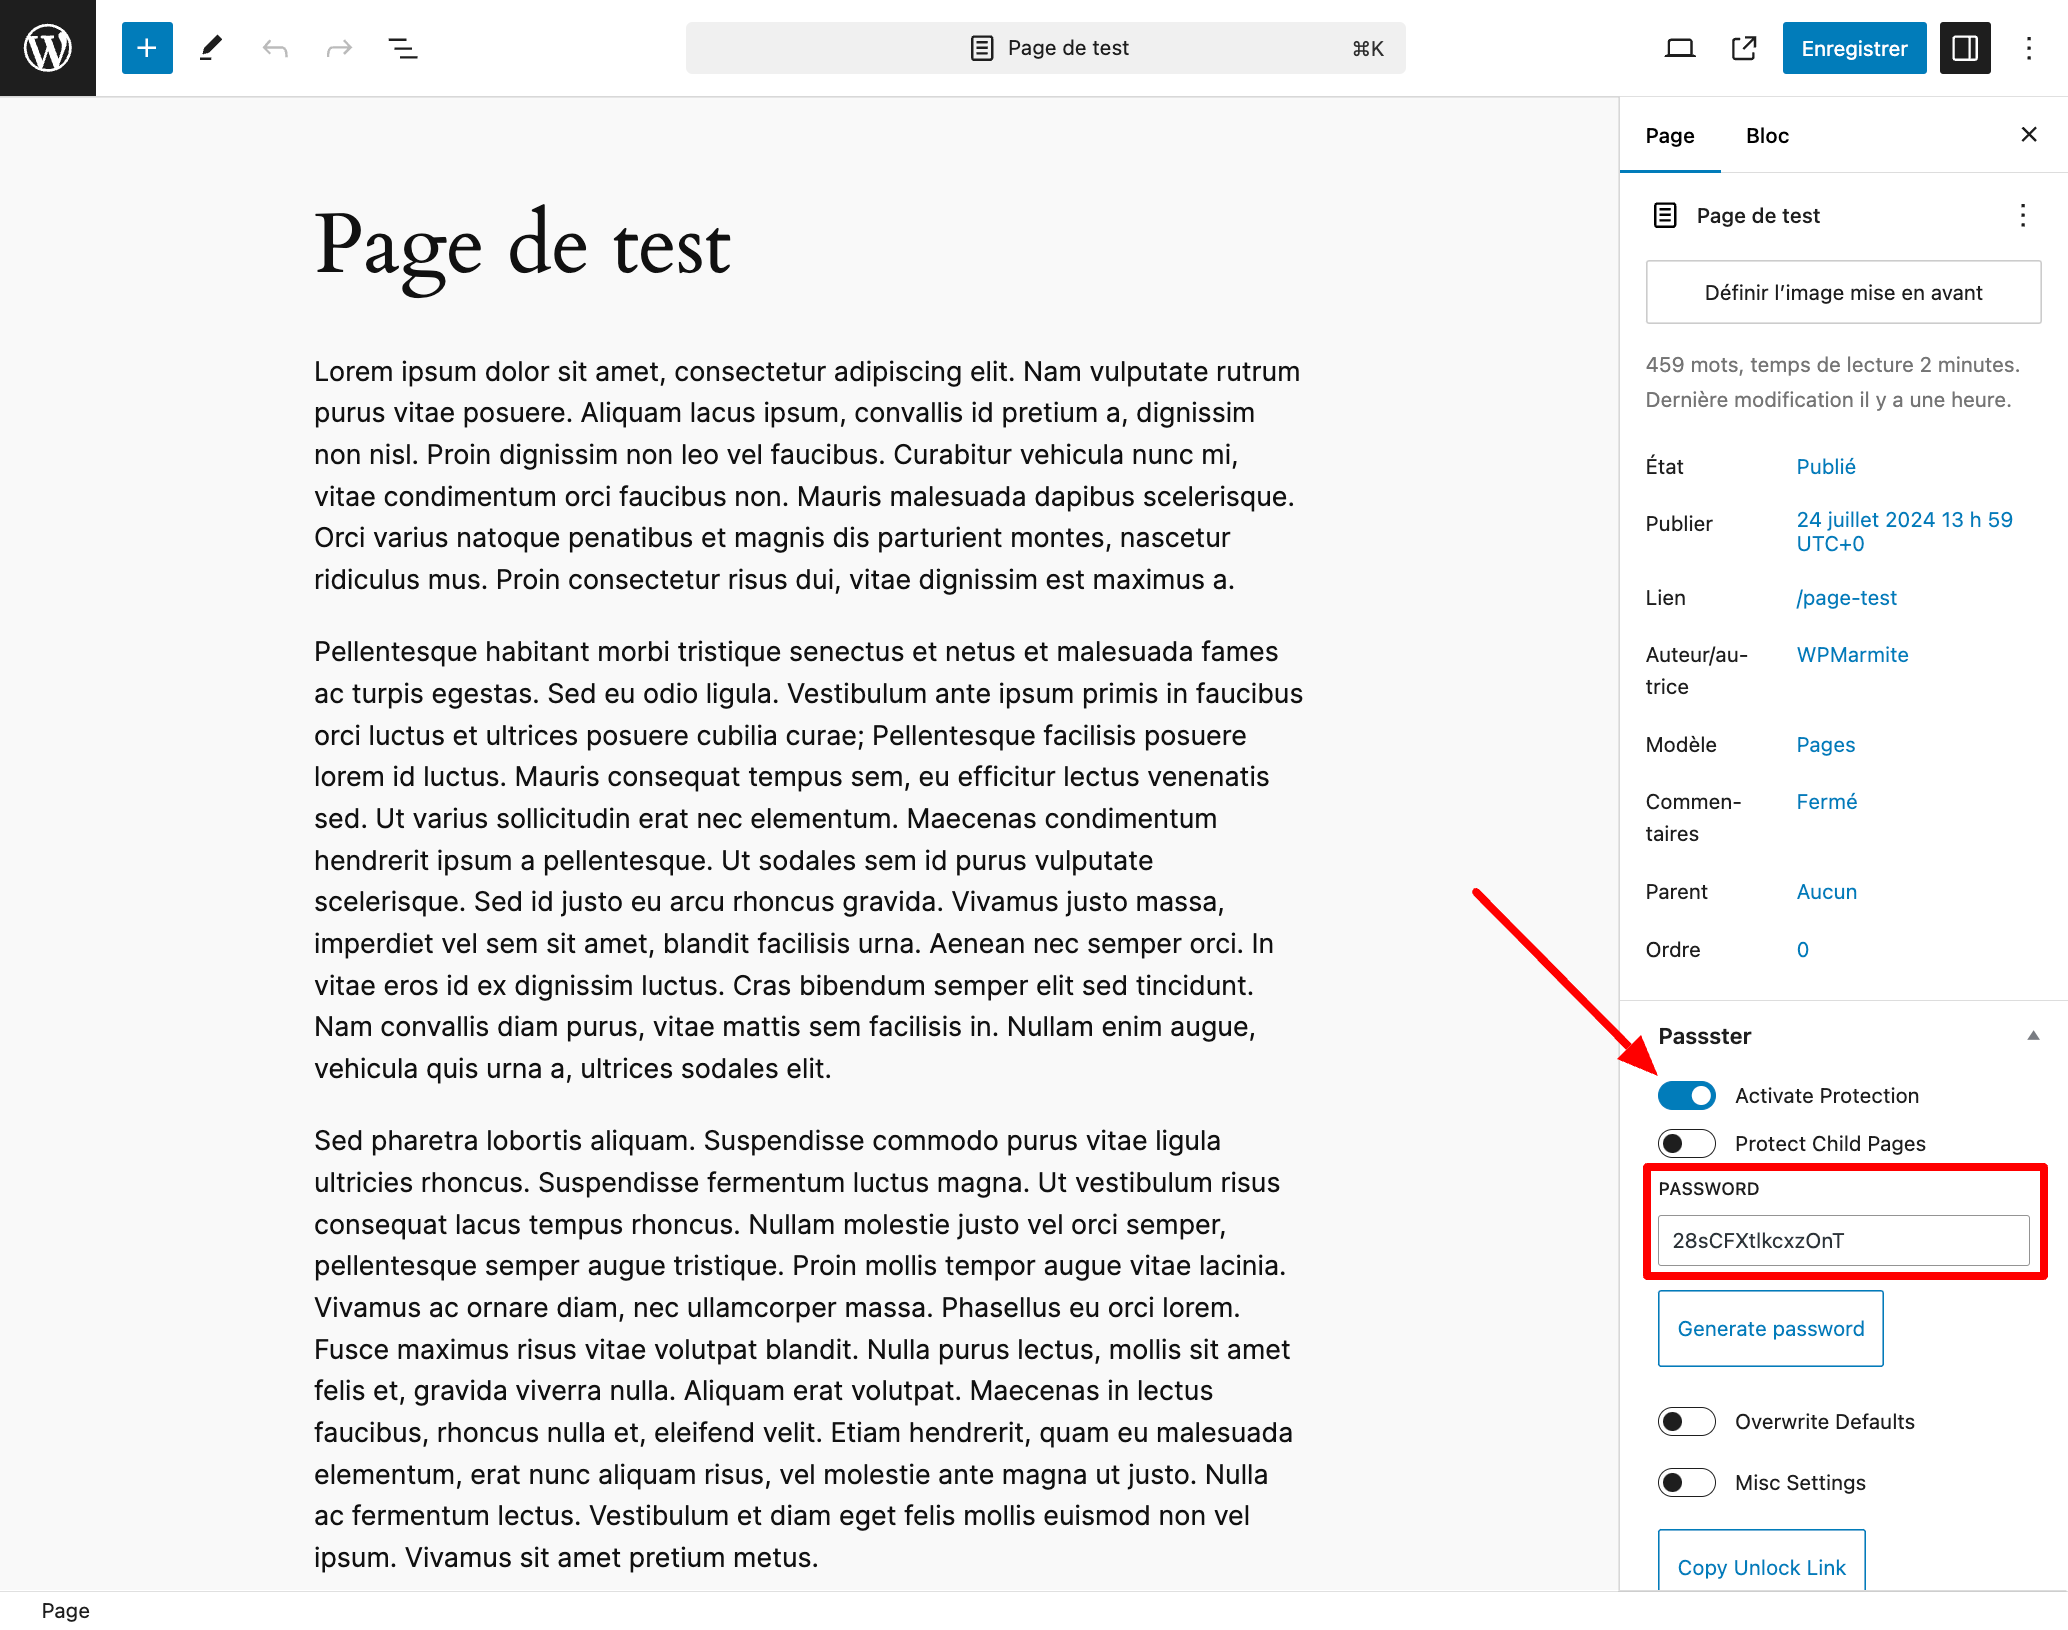
Task: Open the document overview list icon
Action: tap(402, 48)
